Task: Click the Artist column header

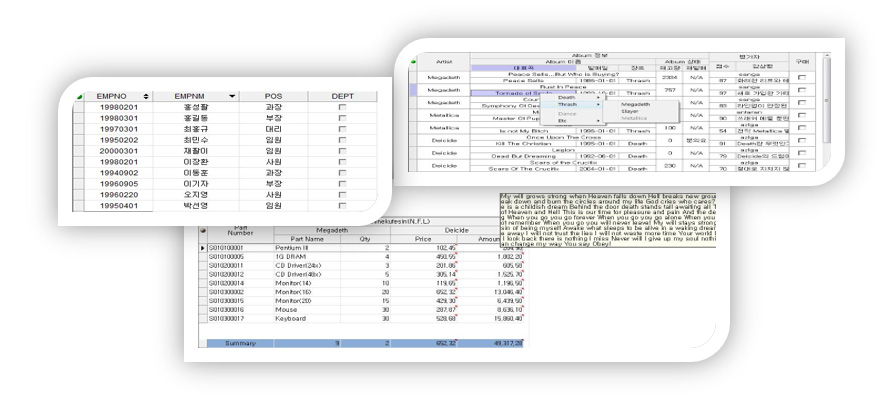Action: 443,61
